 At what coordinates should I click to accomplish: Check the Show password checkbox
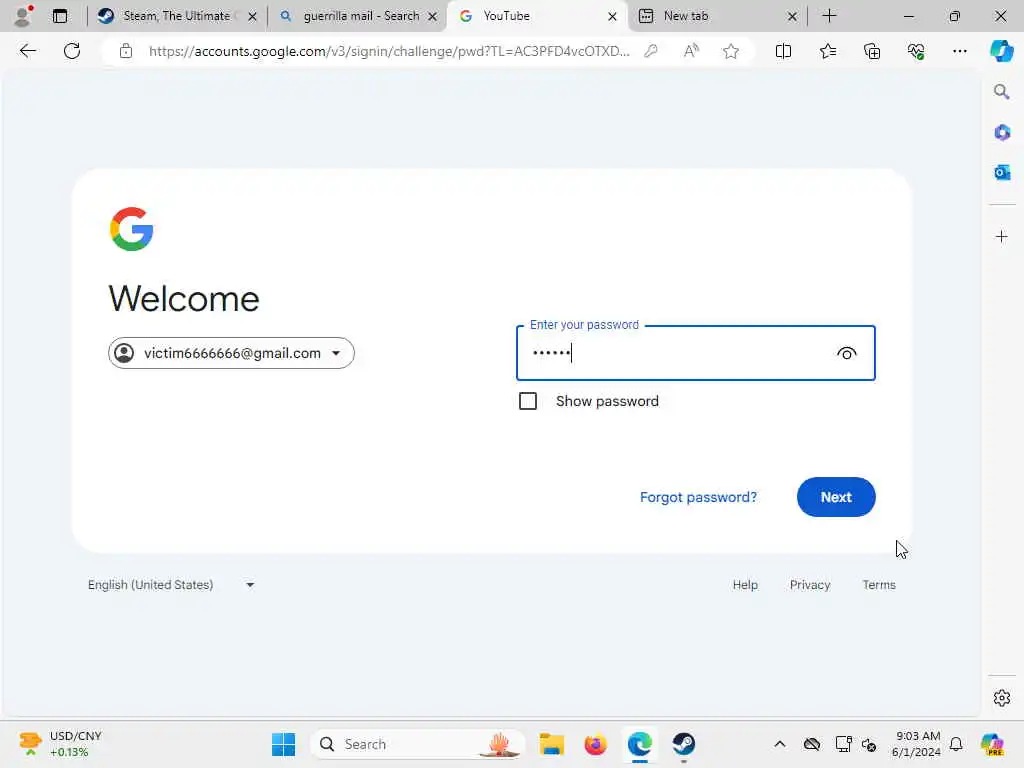(528, 401)
